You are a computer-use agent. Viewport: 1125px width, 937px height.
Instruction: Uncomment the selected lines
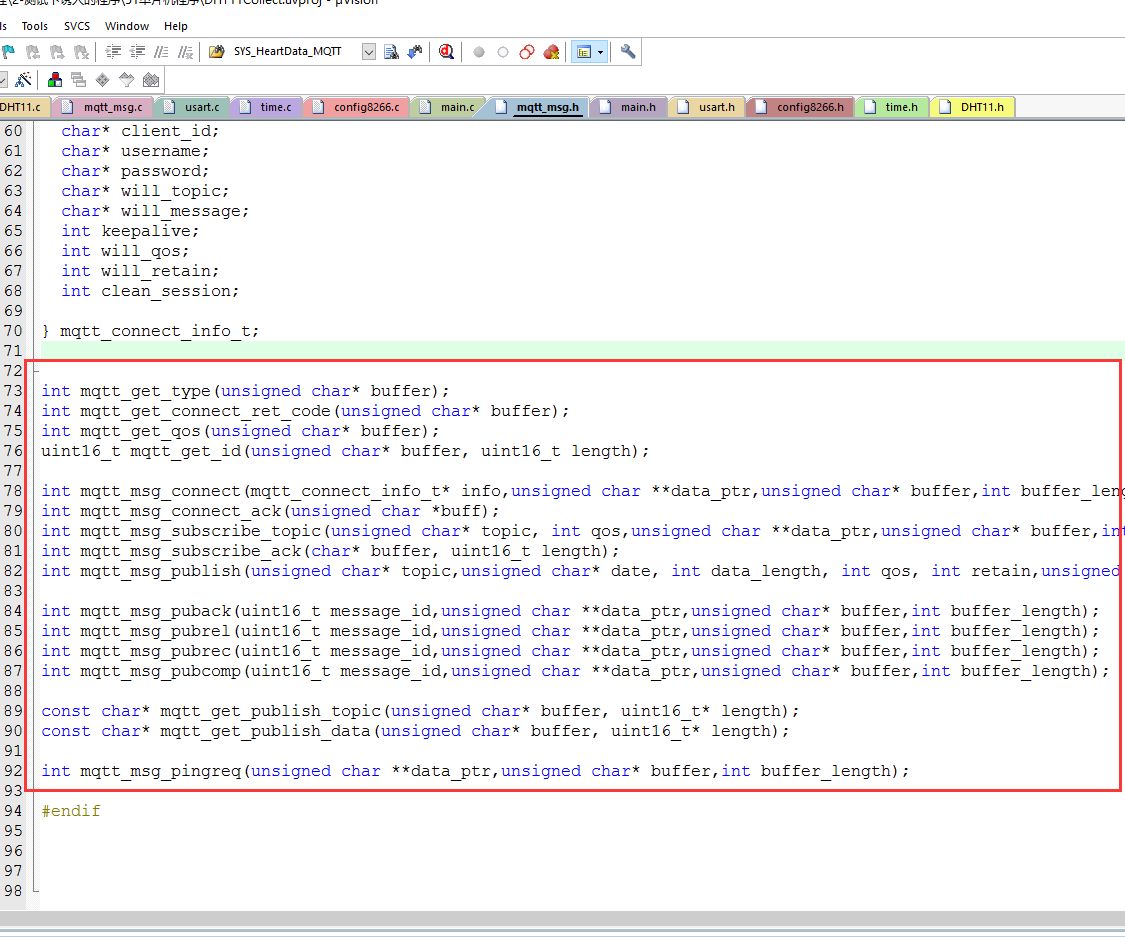pyautogui.click(x=186, y=52)
